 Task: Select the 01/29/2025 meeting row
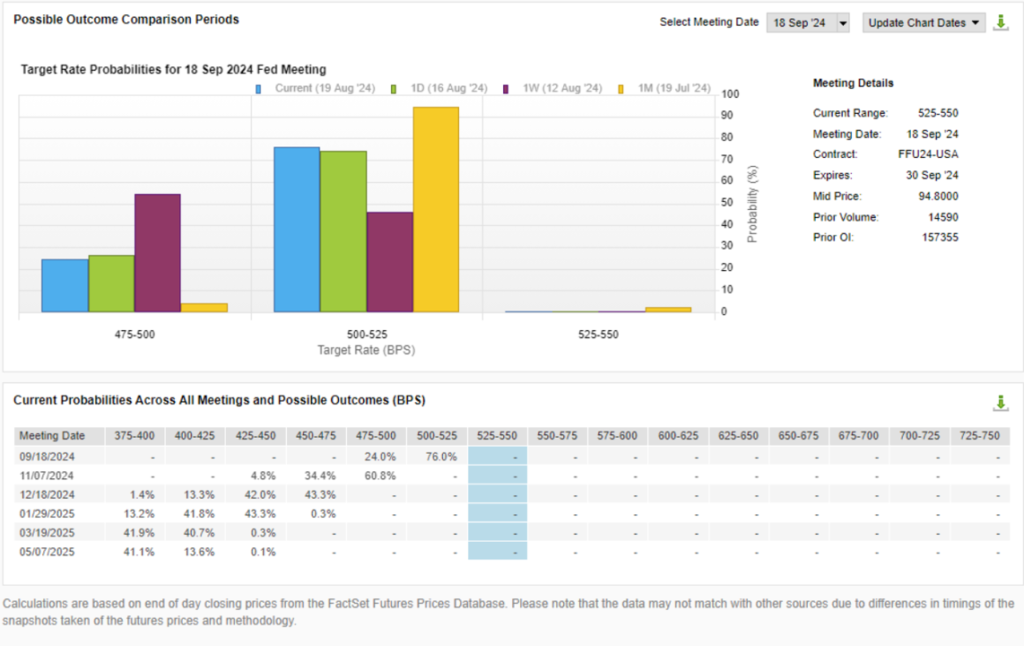pos(512,513)
